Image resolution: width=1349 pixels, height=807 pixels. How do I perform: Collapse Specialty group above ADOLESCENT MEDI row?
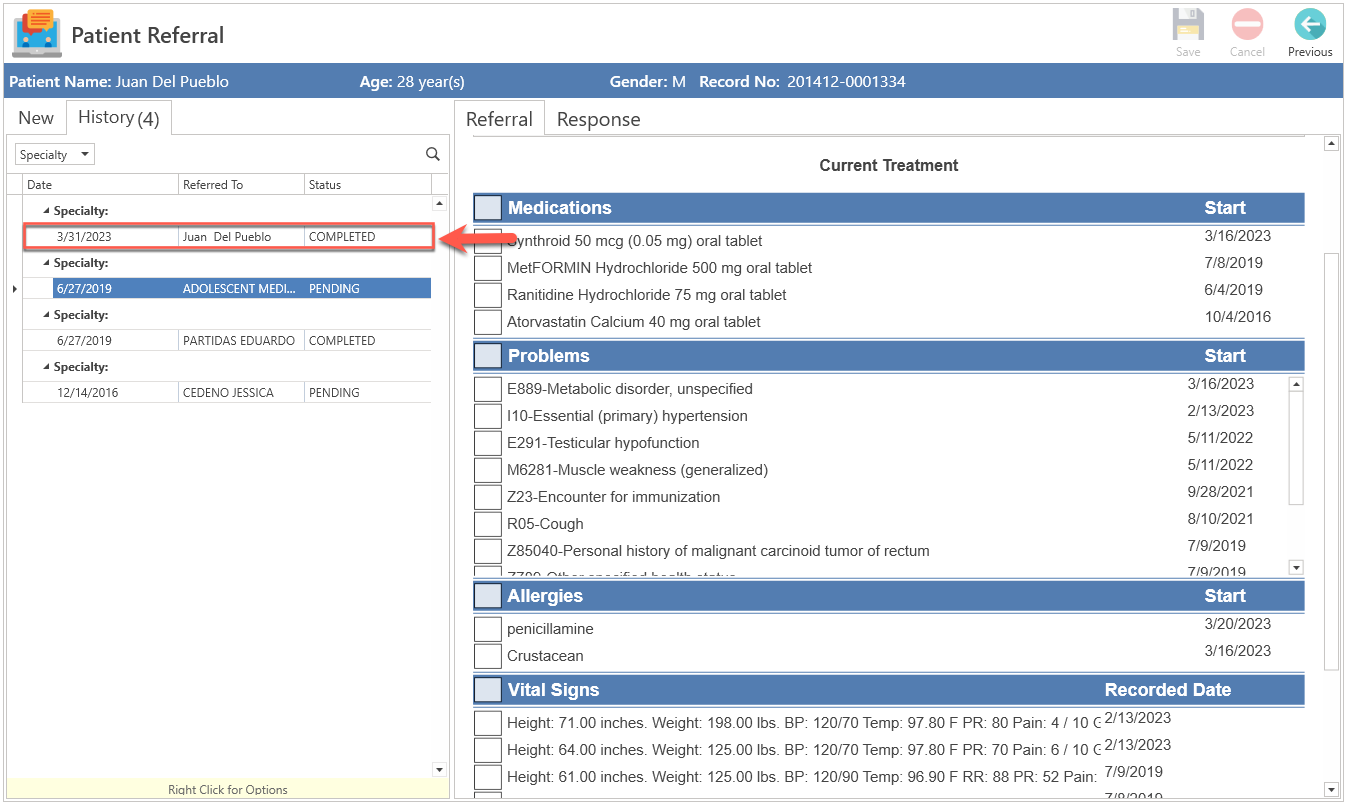pos(46,263)
